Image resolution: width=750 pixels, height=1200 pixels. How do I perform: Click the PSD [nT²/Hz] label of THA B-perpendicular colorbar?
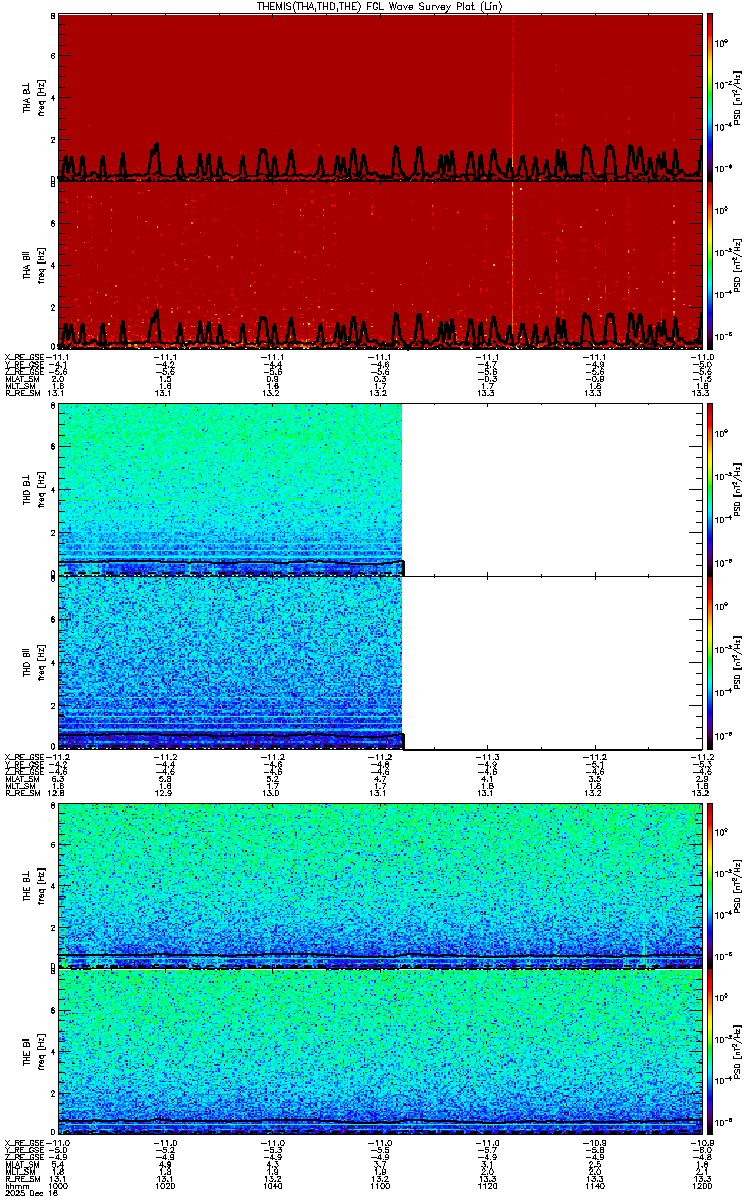[739, 96]
